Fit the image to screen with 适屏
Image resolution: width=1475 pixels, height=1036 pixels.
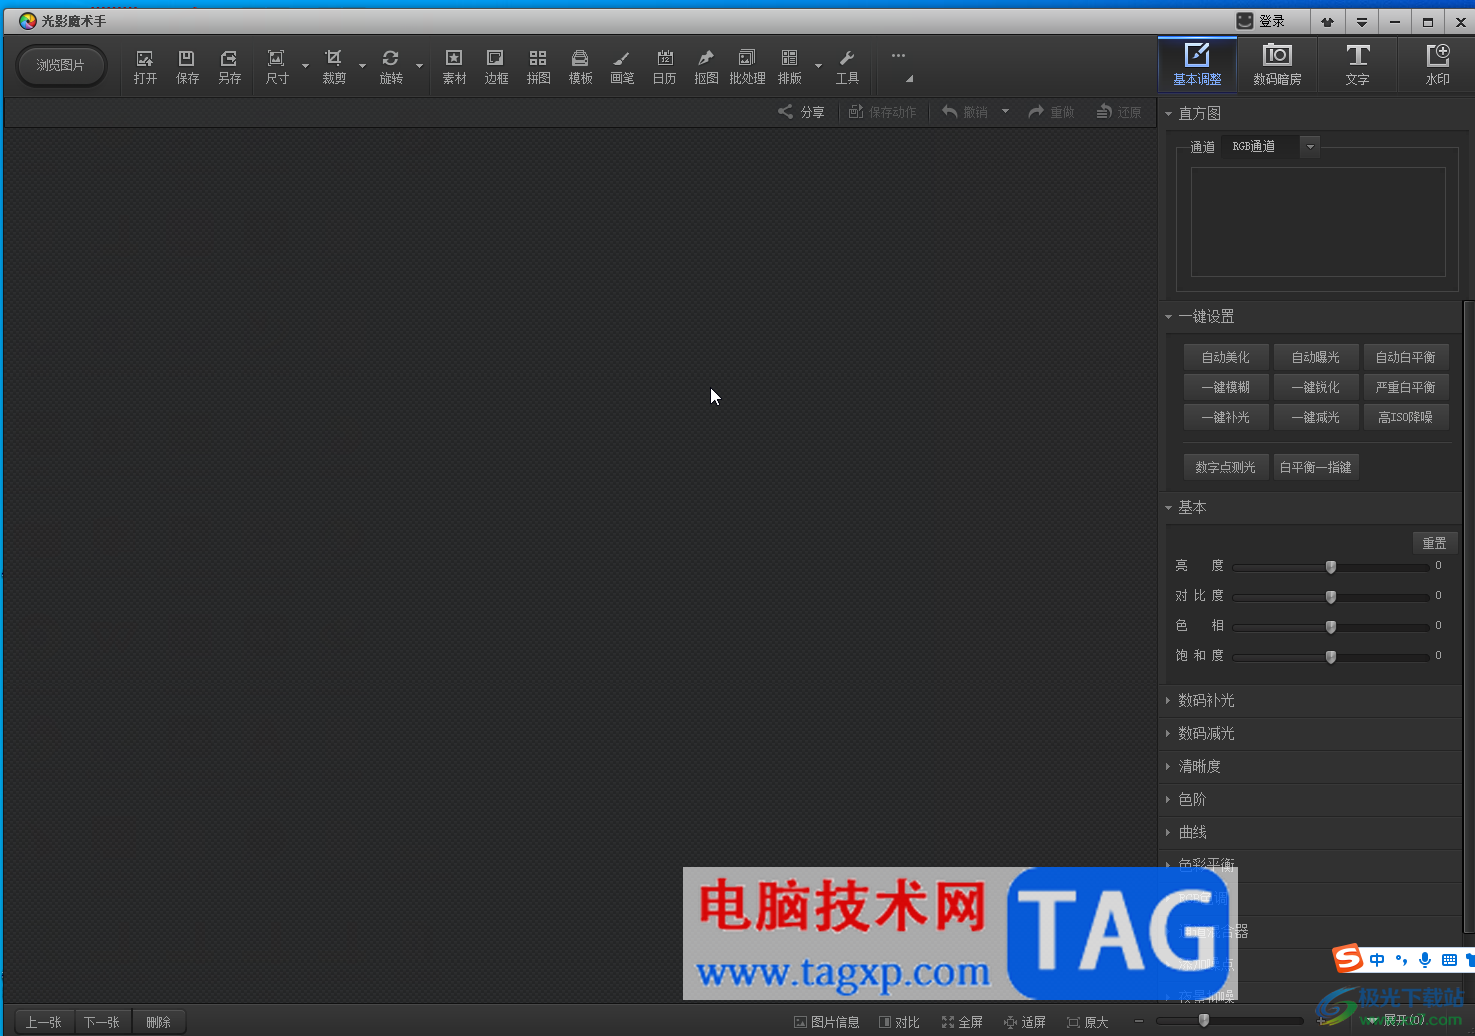1025,1022
